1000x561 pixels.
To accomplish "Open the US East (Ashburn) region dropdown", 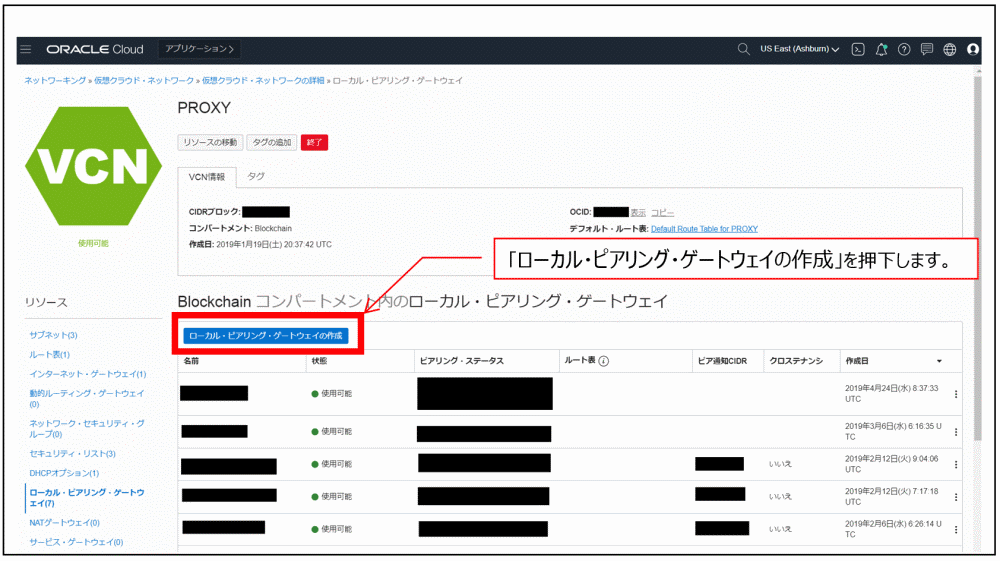I will pyautogui.click(x=799, y=49).
